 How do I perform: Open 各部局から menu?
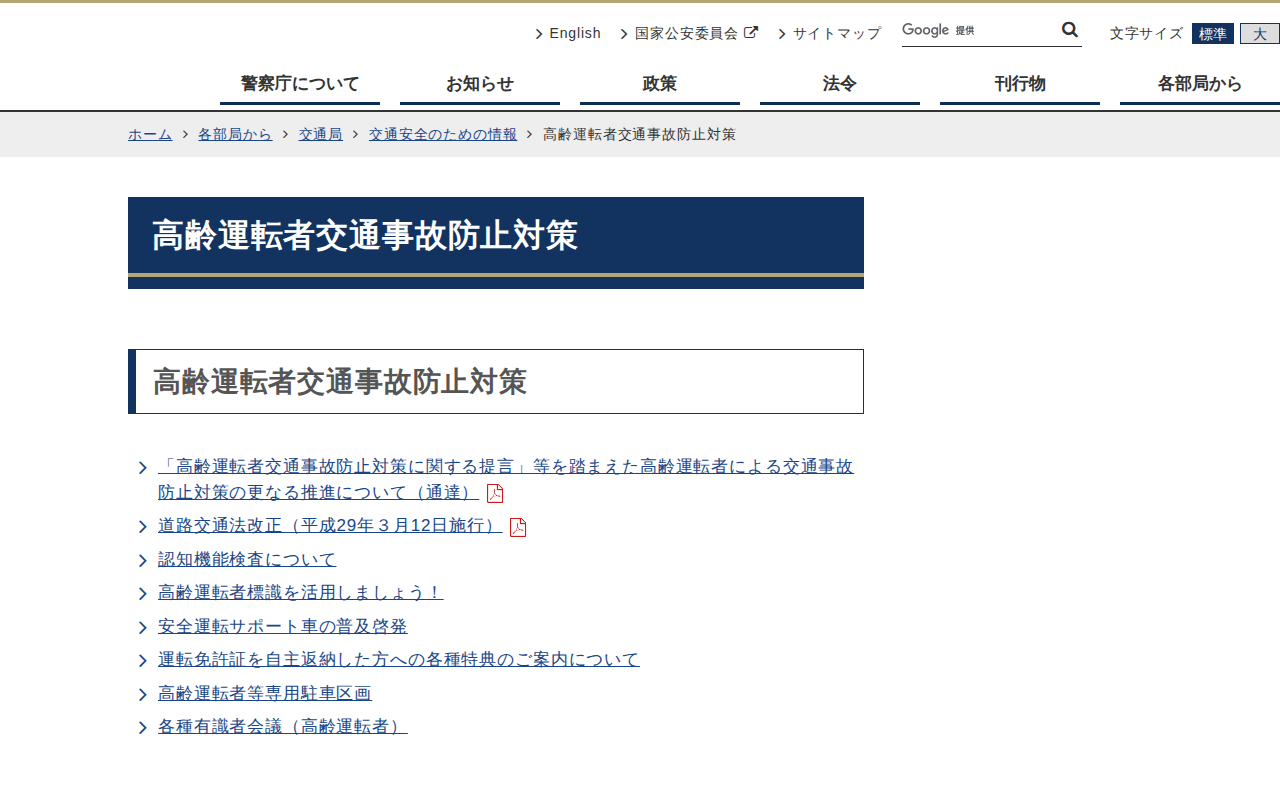tap(1200, 84)
